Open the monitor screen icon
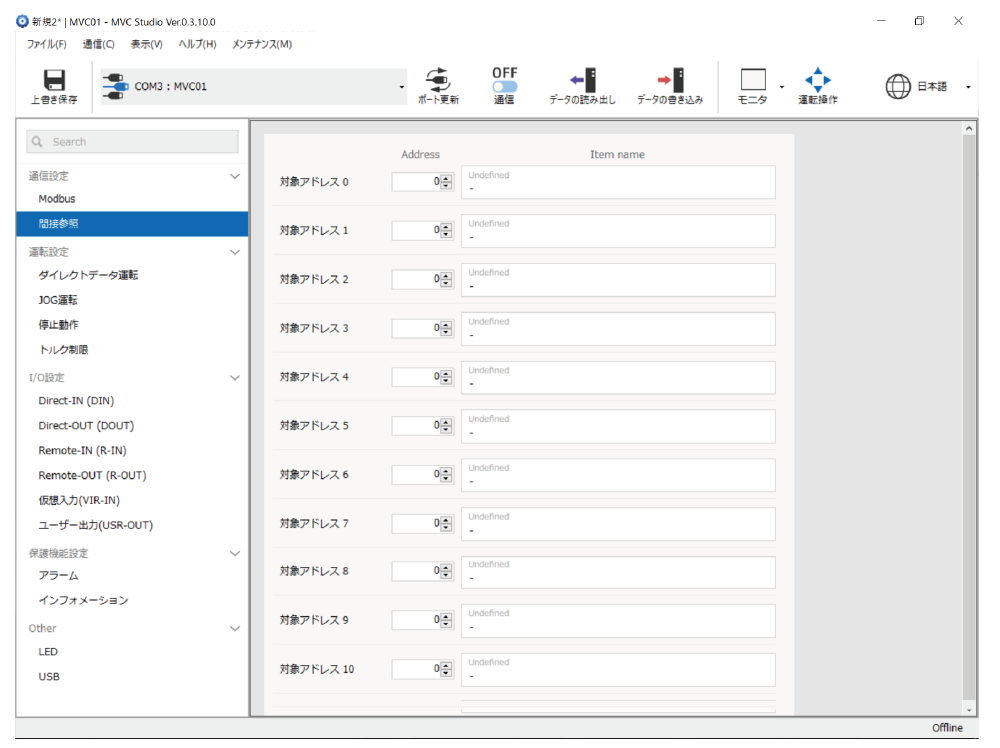Viewport: 1000px width, 748px height. (752, 80)
